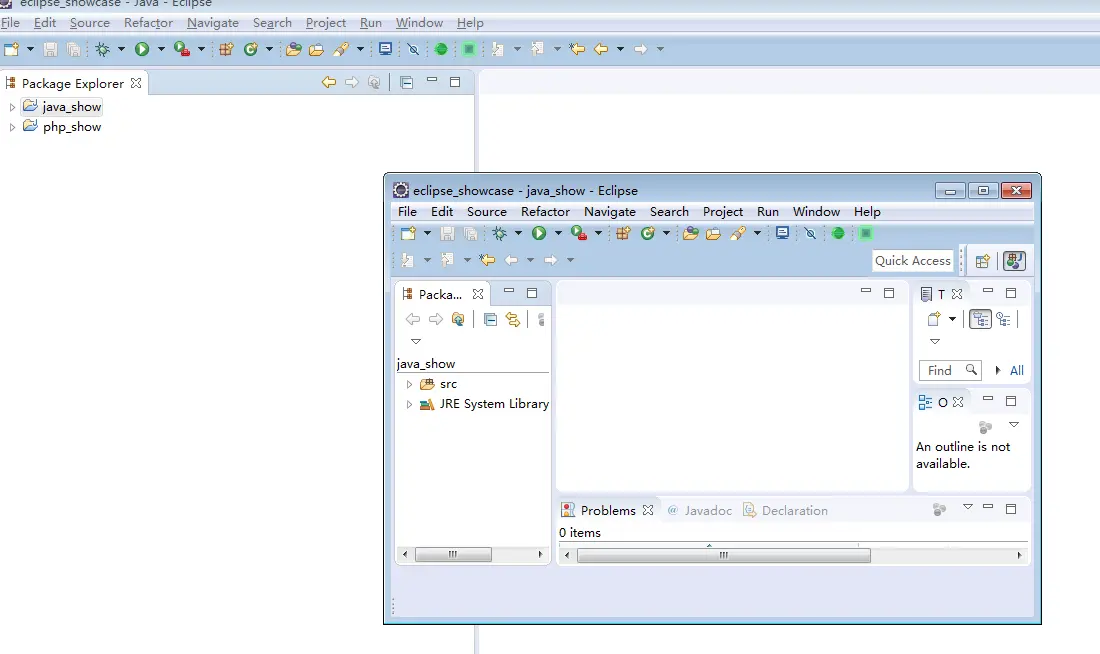Click green Run button in background Eclipse toolbar
1100x654 pixels.
point(142,49)
